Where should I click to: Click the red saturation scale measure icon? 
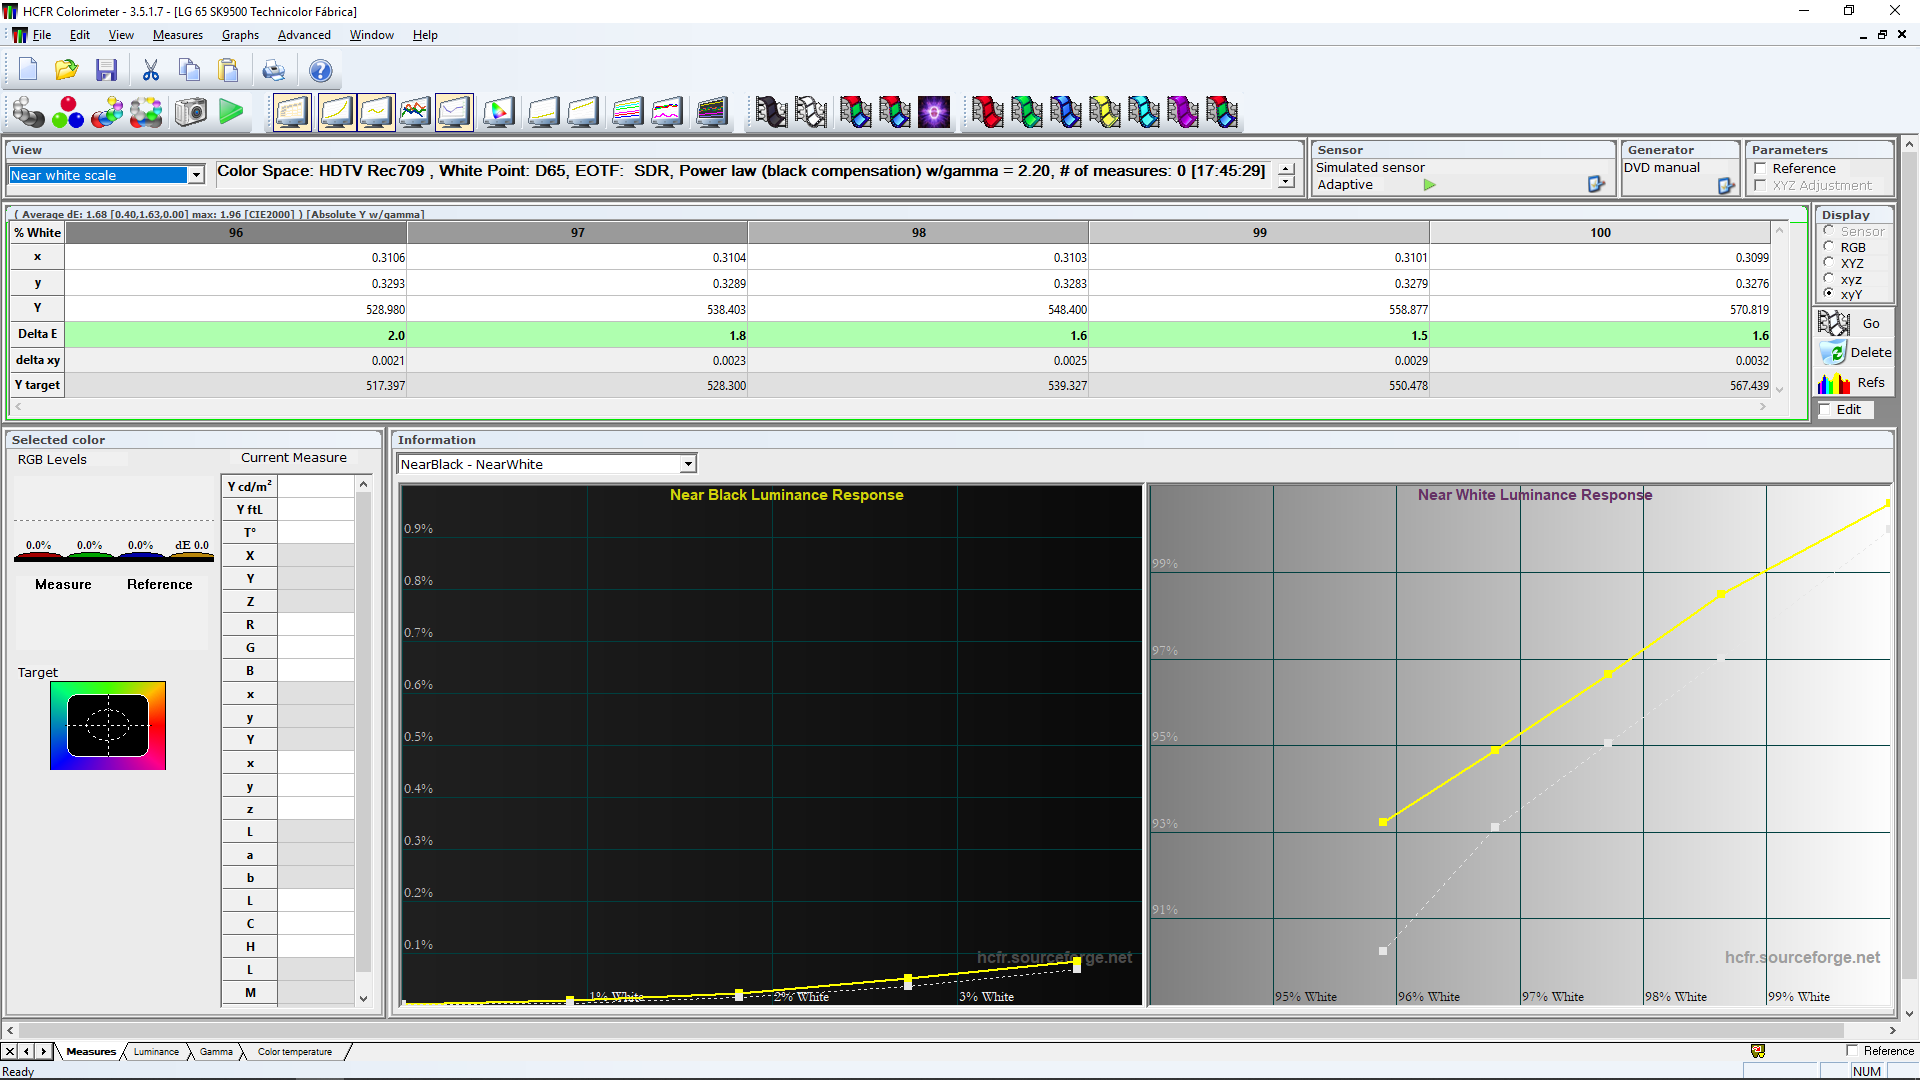pos(987,112)
